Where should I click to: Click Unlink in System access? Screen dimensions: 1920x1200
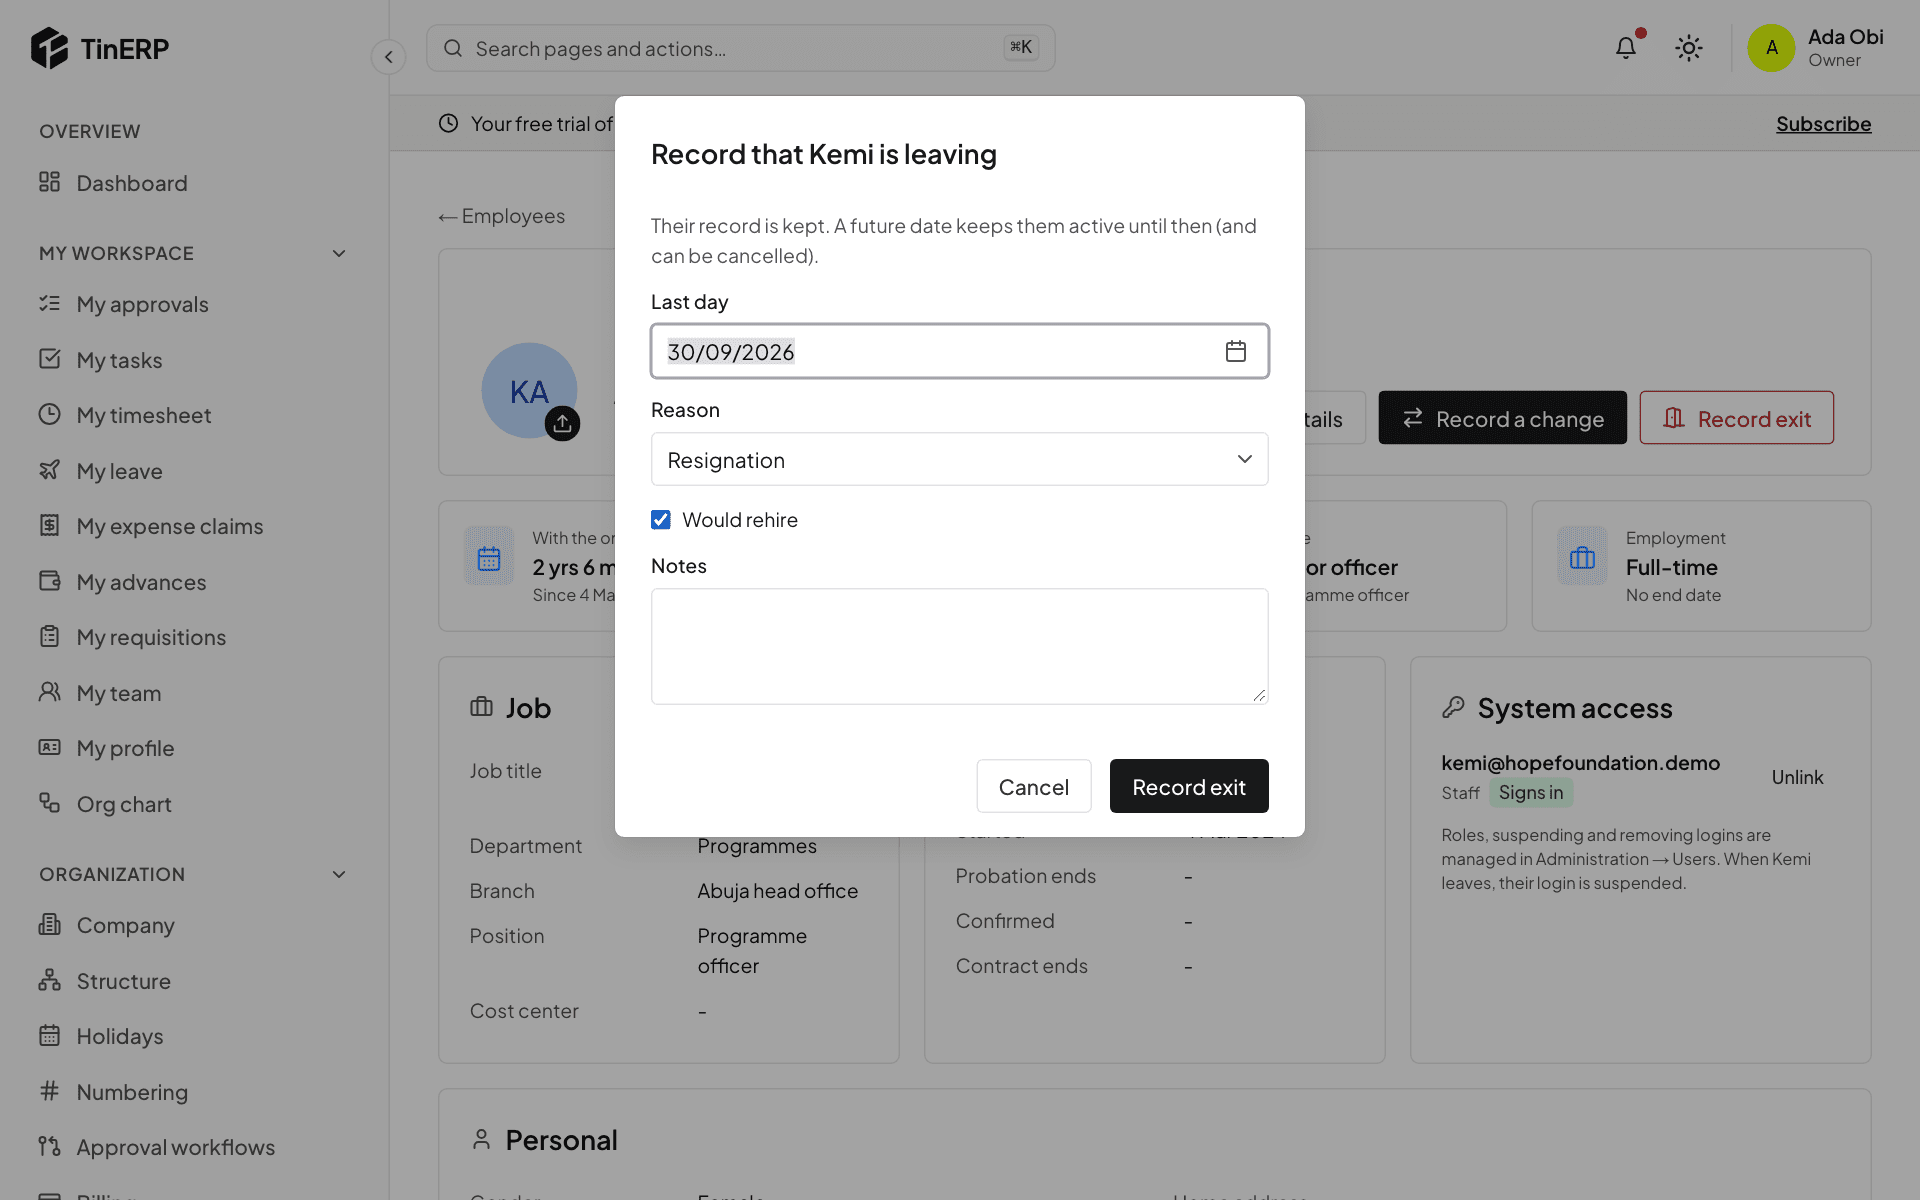tap(1797, 777)
